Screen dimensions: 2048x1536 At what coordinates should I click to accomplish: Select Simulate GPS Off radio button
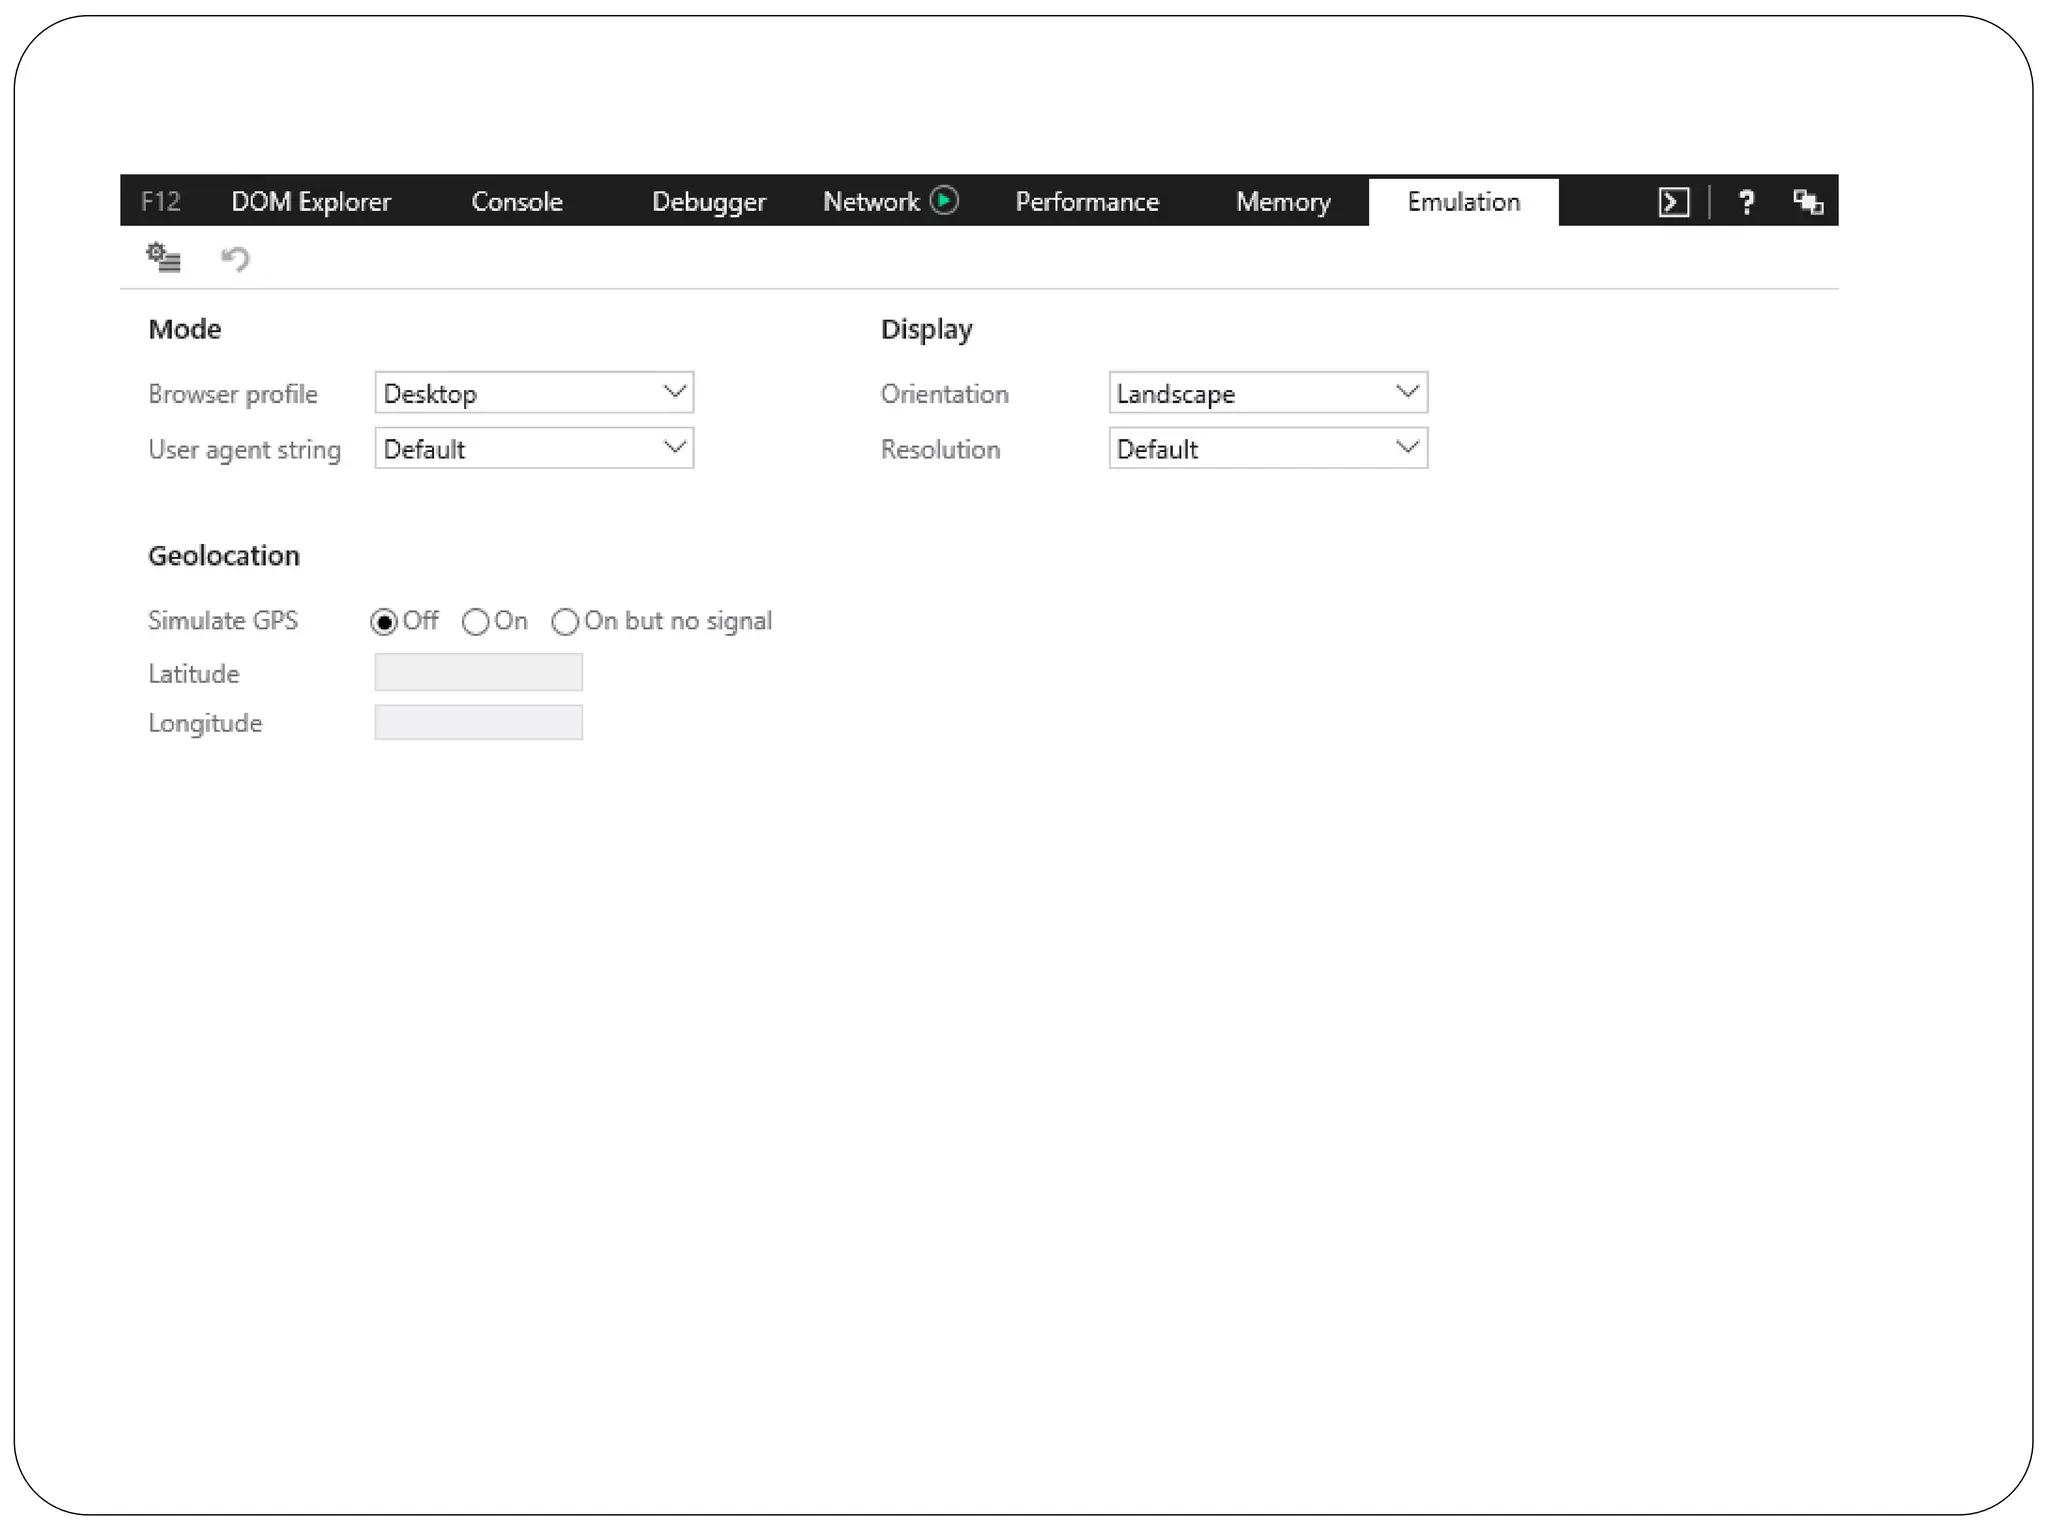[x=384, y=622]
